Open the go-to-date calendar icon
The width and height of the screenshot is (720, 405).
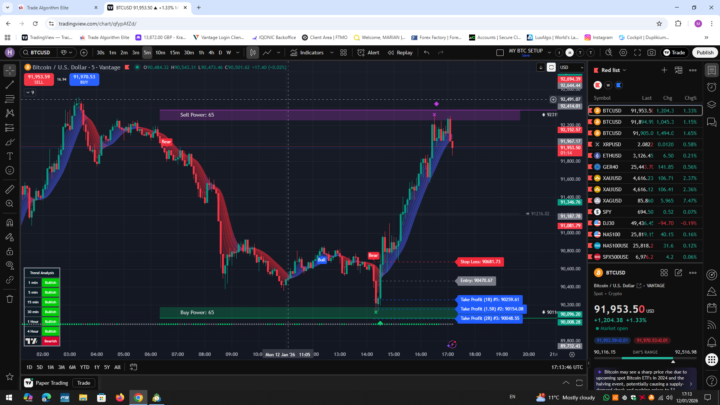pyautogui.click(x=134, y=367)
